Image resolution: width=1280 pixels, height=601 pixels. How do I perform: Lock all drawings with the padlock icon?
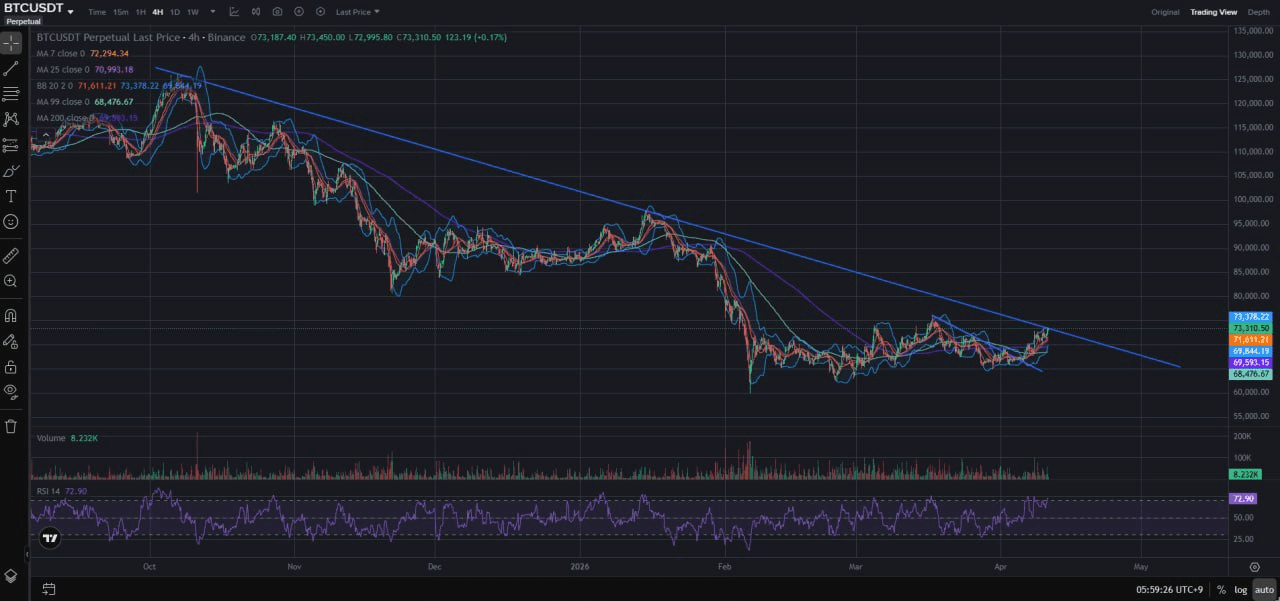11,366
